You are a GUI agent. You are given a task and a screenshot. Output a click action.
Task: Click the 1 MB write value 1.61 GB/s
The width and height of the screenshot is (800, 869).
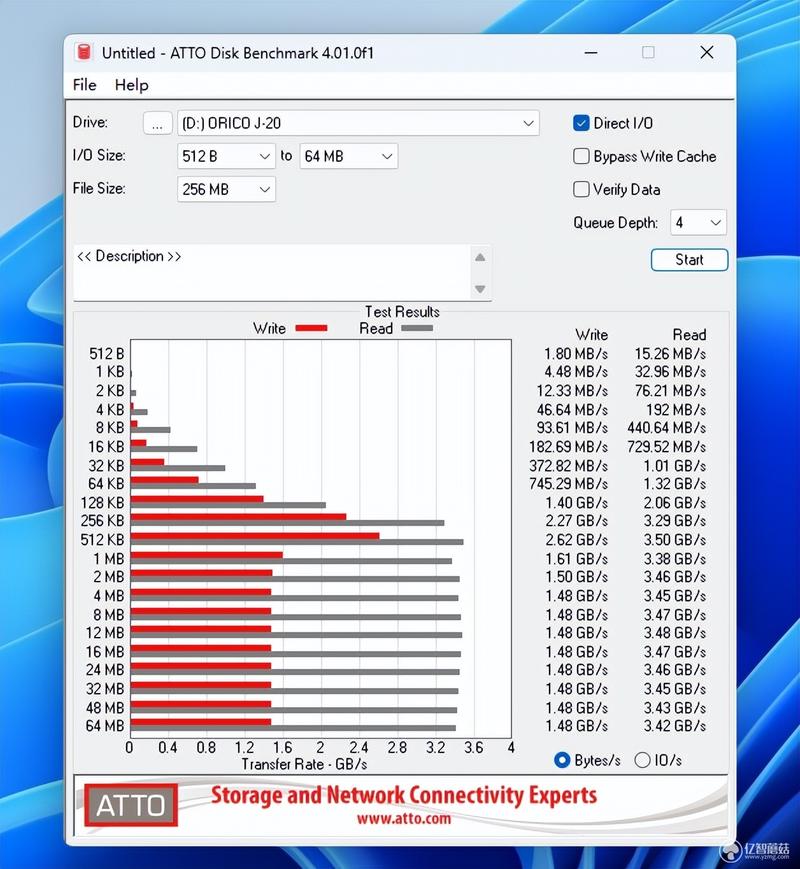[x=577, y=559]
